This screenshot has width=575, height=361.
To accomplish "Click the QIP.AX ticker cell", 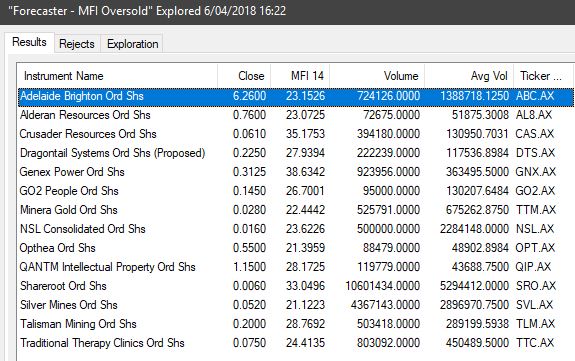I will point(534,267).
